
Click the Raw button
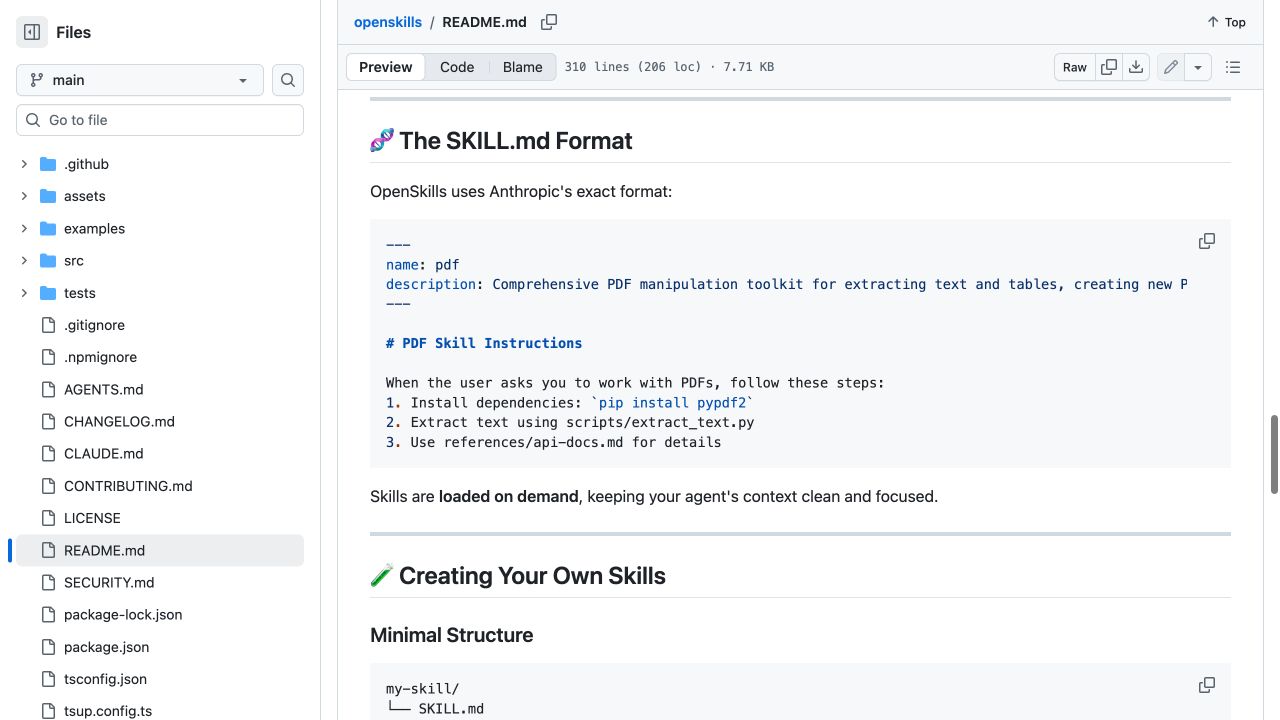[x=1075, y=67]
